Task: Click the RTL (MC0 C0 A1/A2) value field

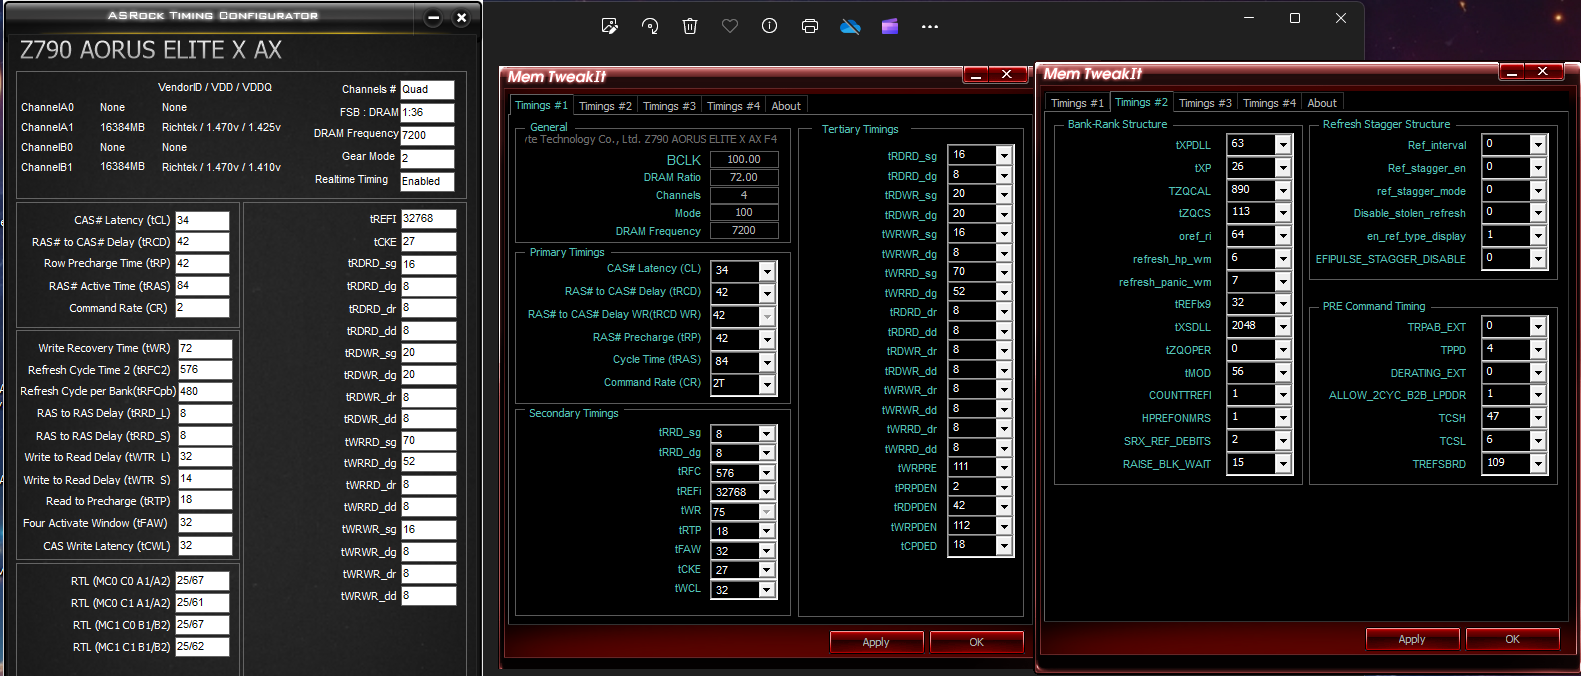Action: click(202, 581)
